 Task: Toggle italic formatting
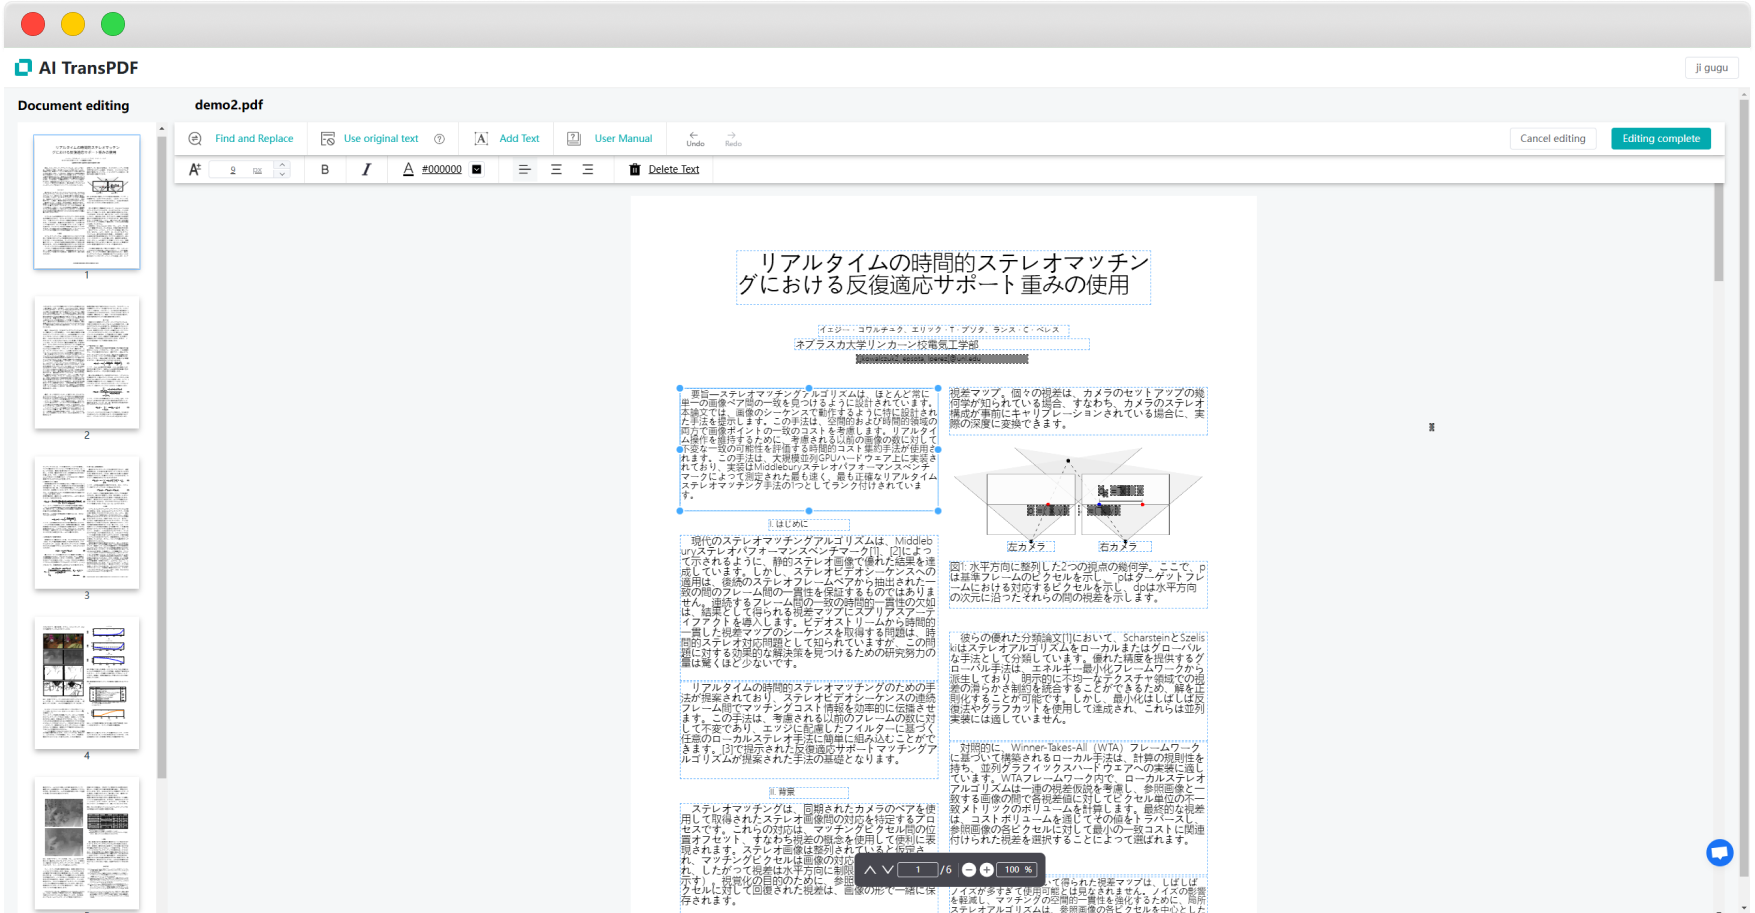(366, 170)
